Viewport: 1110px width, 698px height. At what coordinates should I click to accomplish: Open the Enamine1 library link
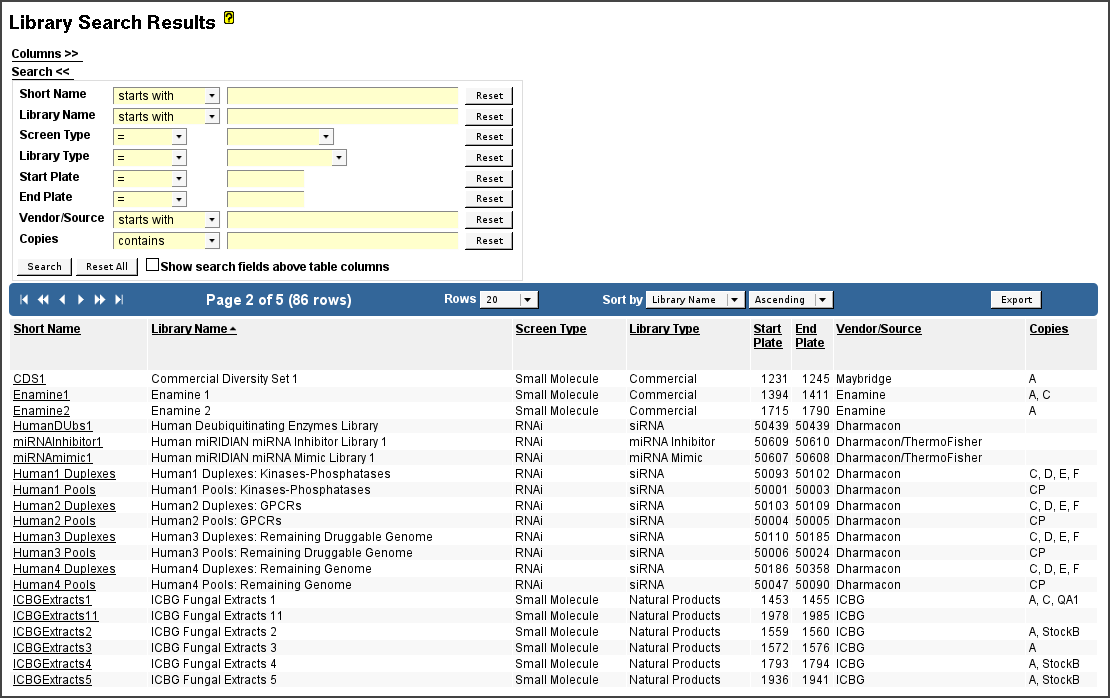[41, 395]
